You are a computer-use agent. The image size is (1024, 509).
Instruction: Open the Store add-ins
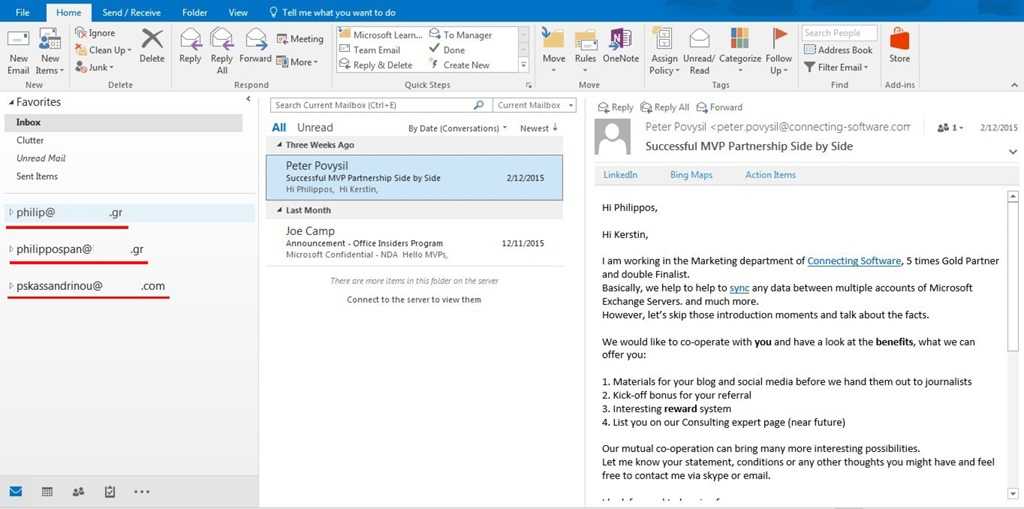[899, 46]
